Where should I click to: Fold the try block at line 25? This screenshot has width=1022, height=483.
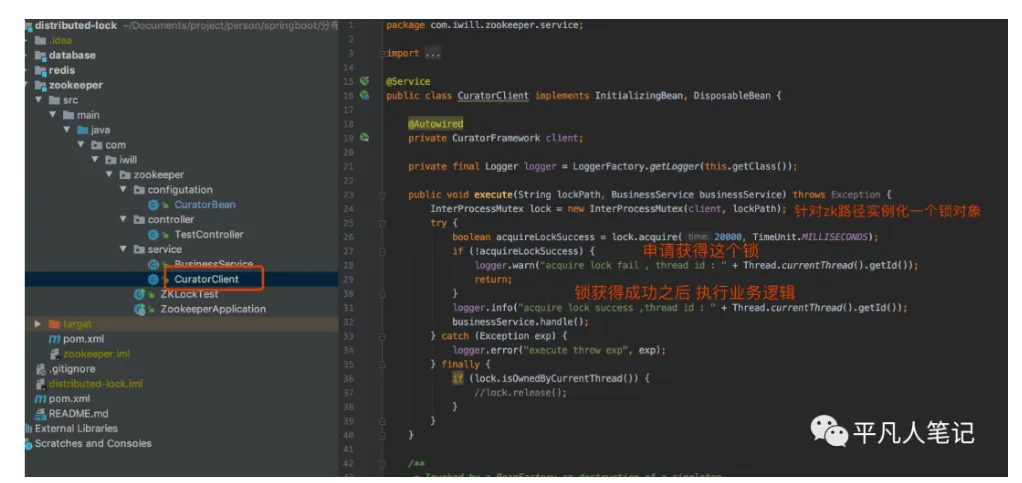[383, 223]
